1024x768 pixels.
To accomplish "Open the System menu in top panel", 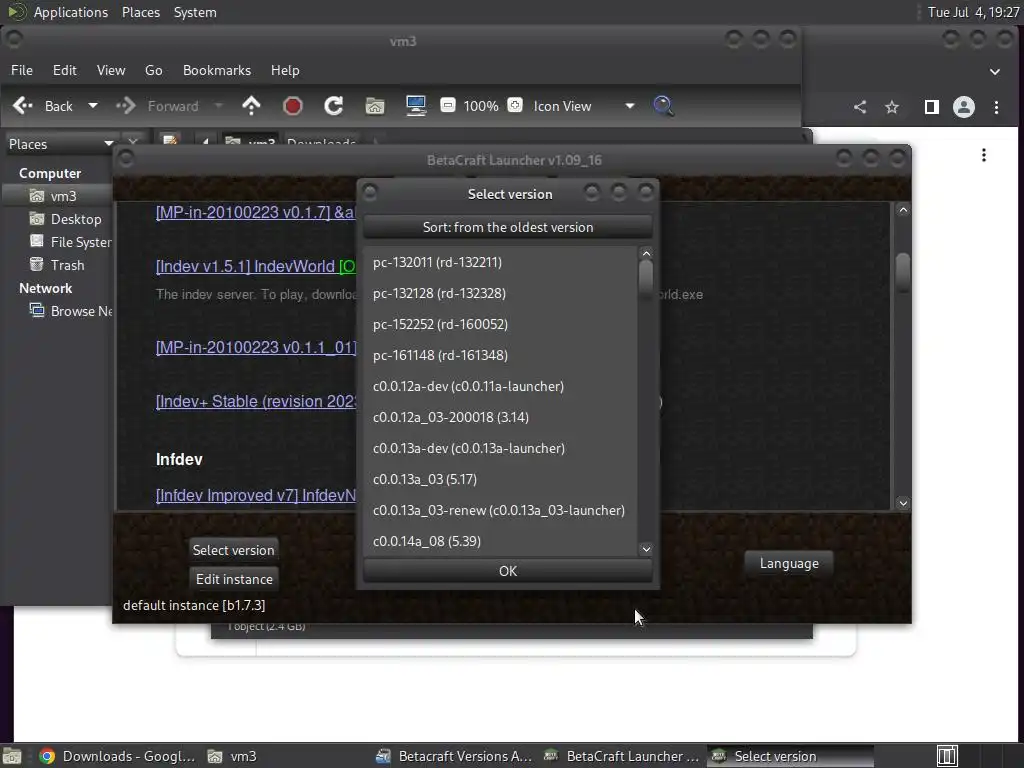I will coord(195,12).
